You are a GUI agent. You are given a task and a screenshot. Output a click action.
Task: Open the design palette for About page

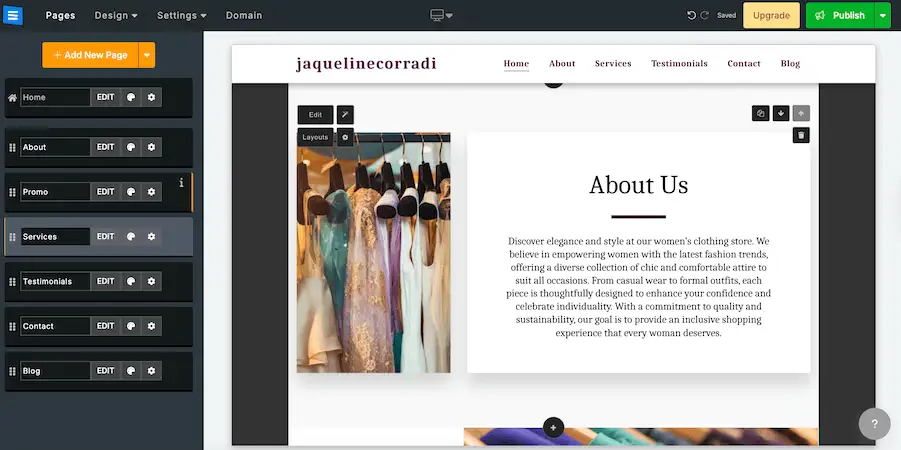pos(131,147)
